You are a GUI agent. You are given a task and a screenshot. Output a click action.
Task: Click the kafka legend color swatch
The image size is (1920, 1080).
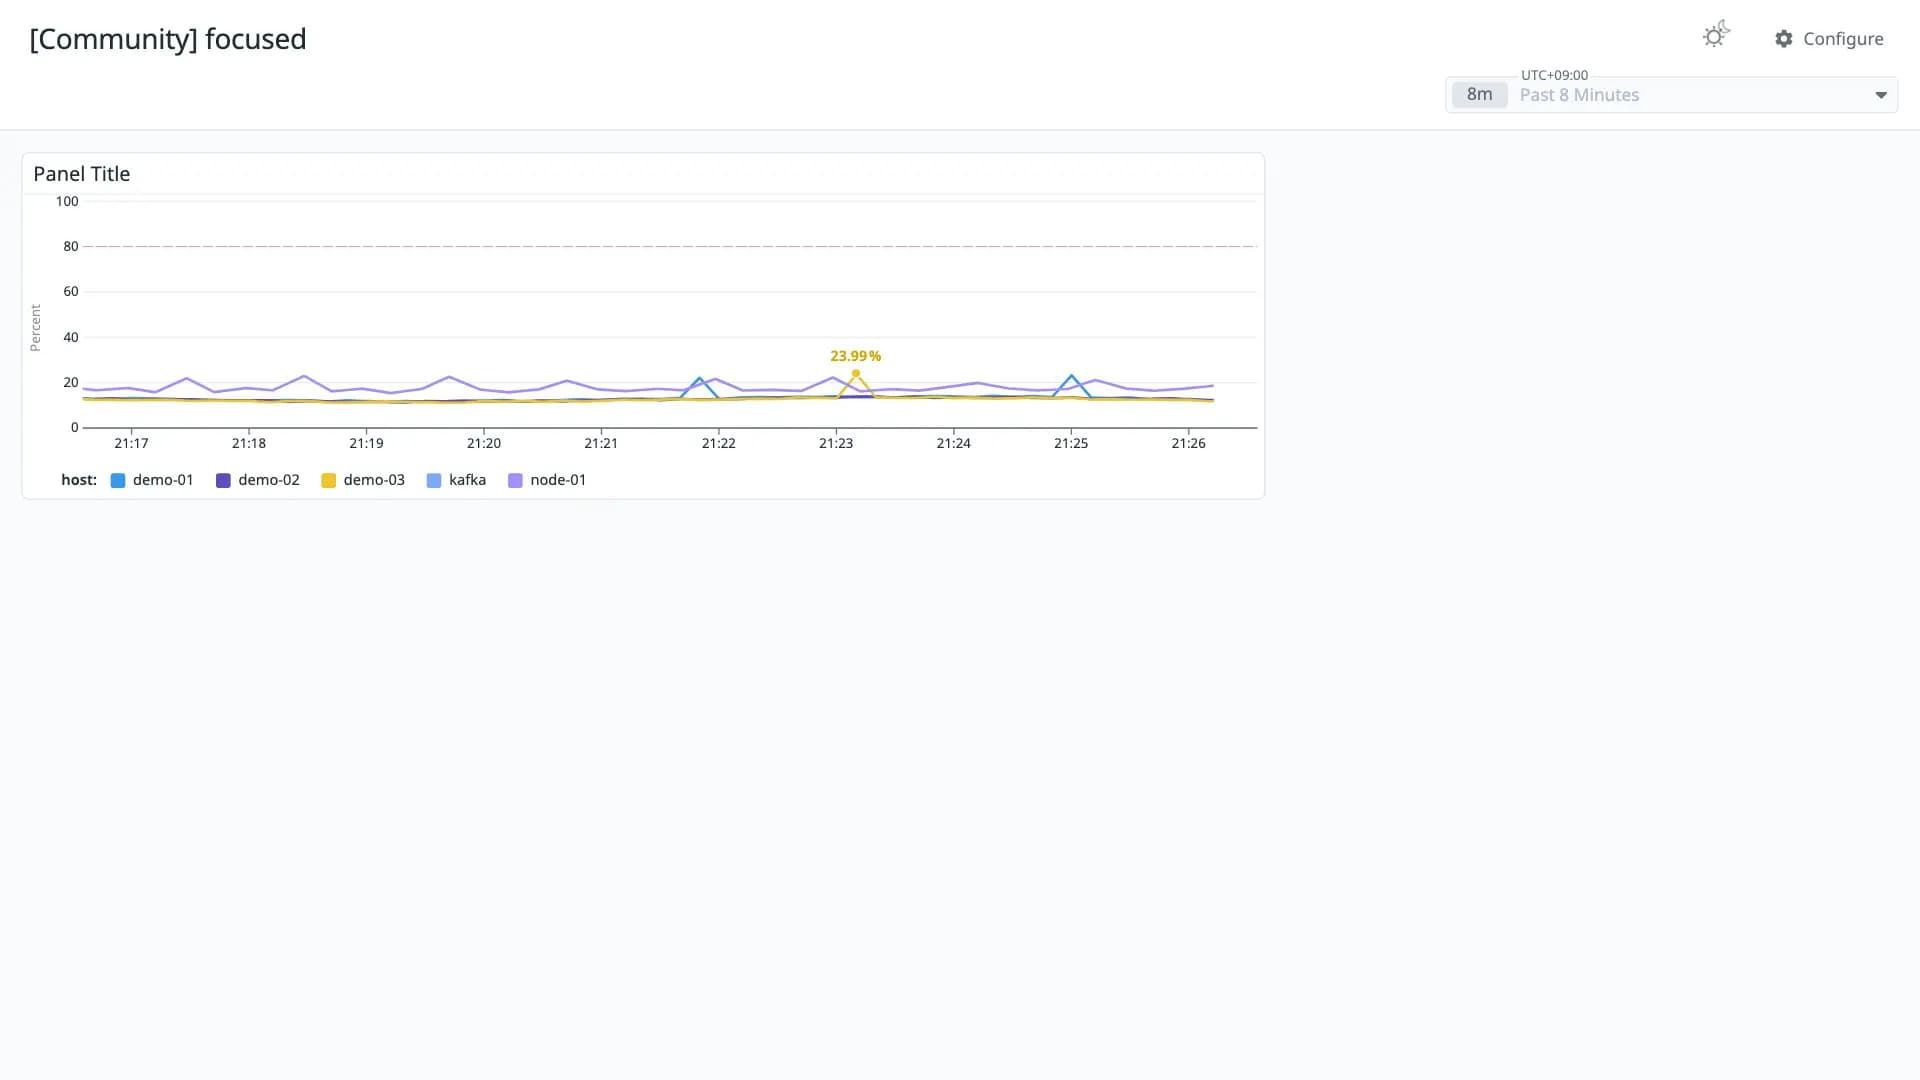(x=434, y=481)
